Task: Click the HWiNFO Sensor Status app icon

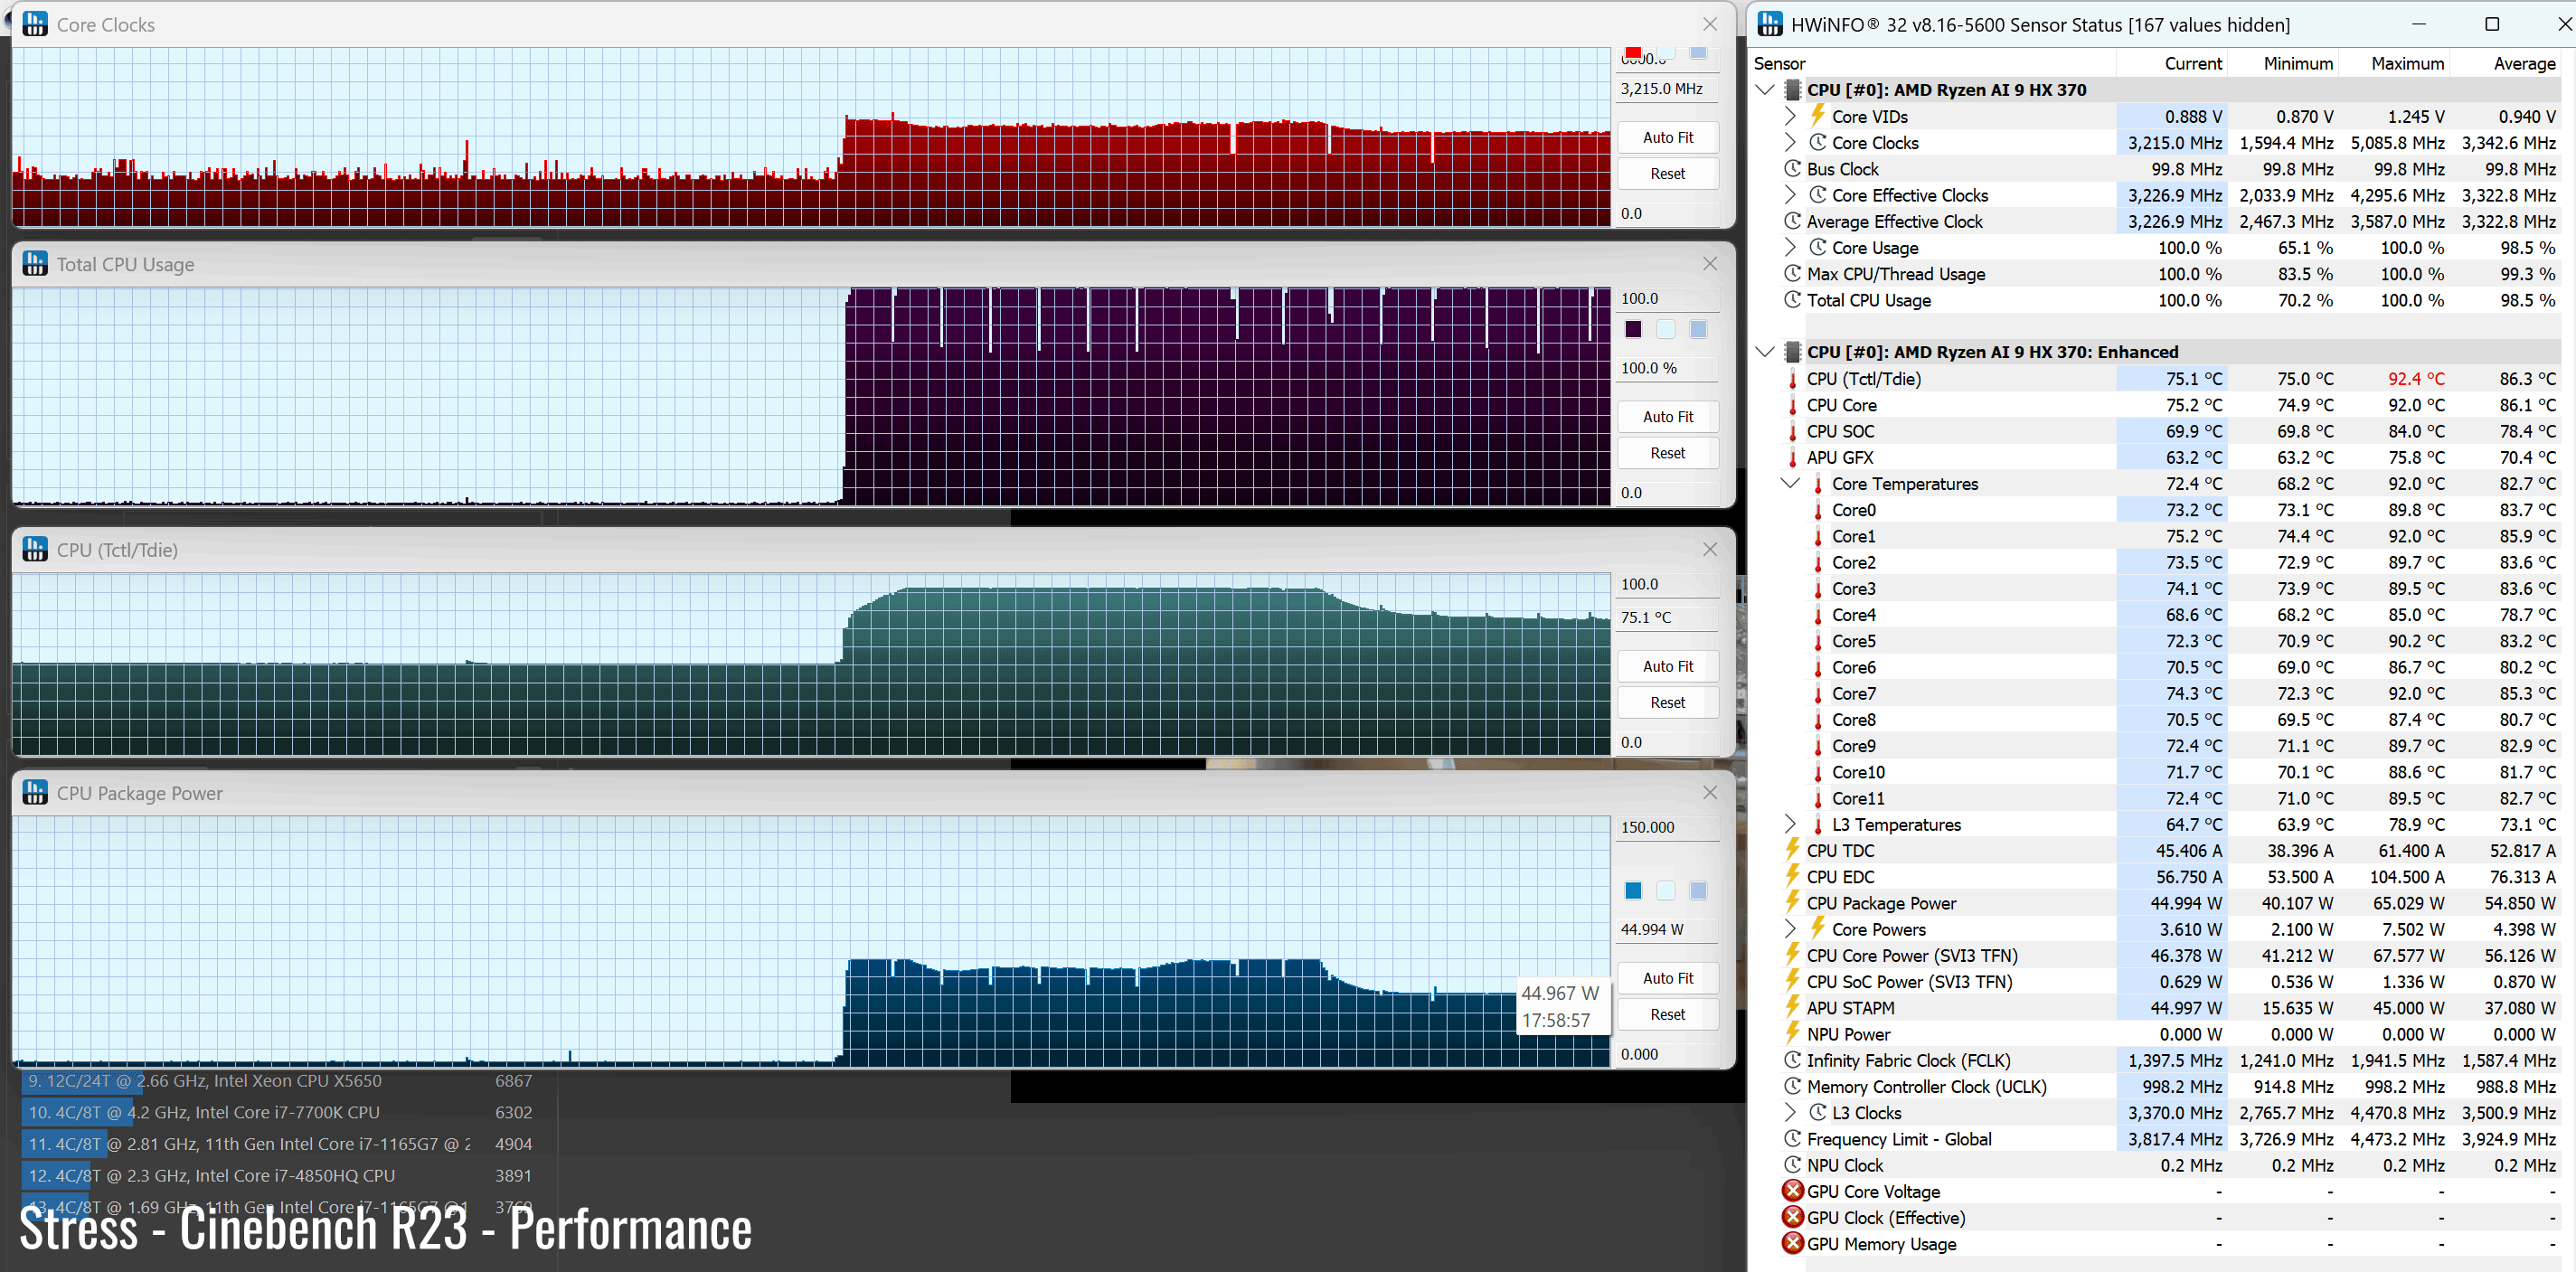Action: [x=1769, y=24]
